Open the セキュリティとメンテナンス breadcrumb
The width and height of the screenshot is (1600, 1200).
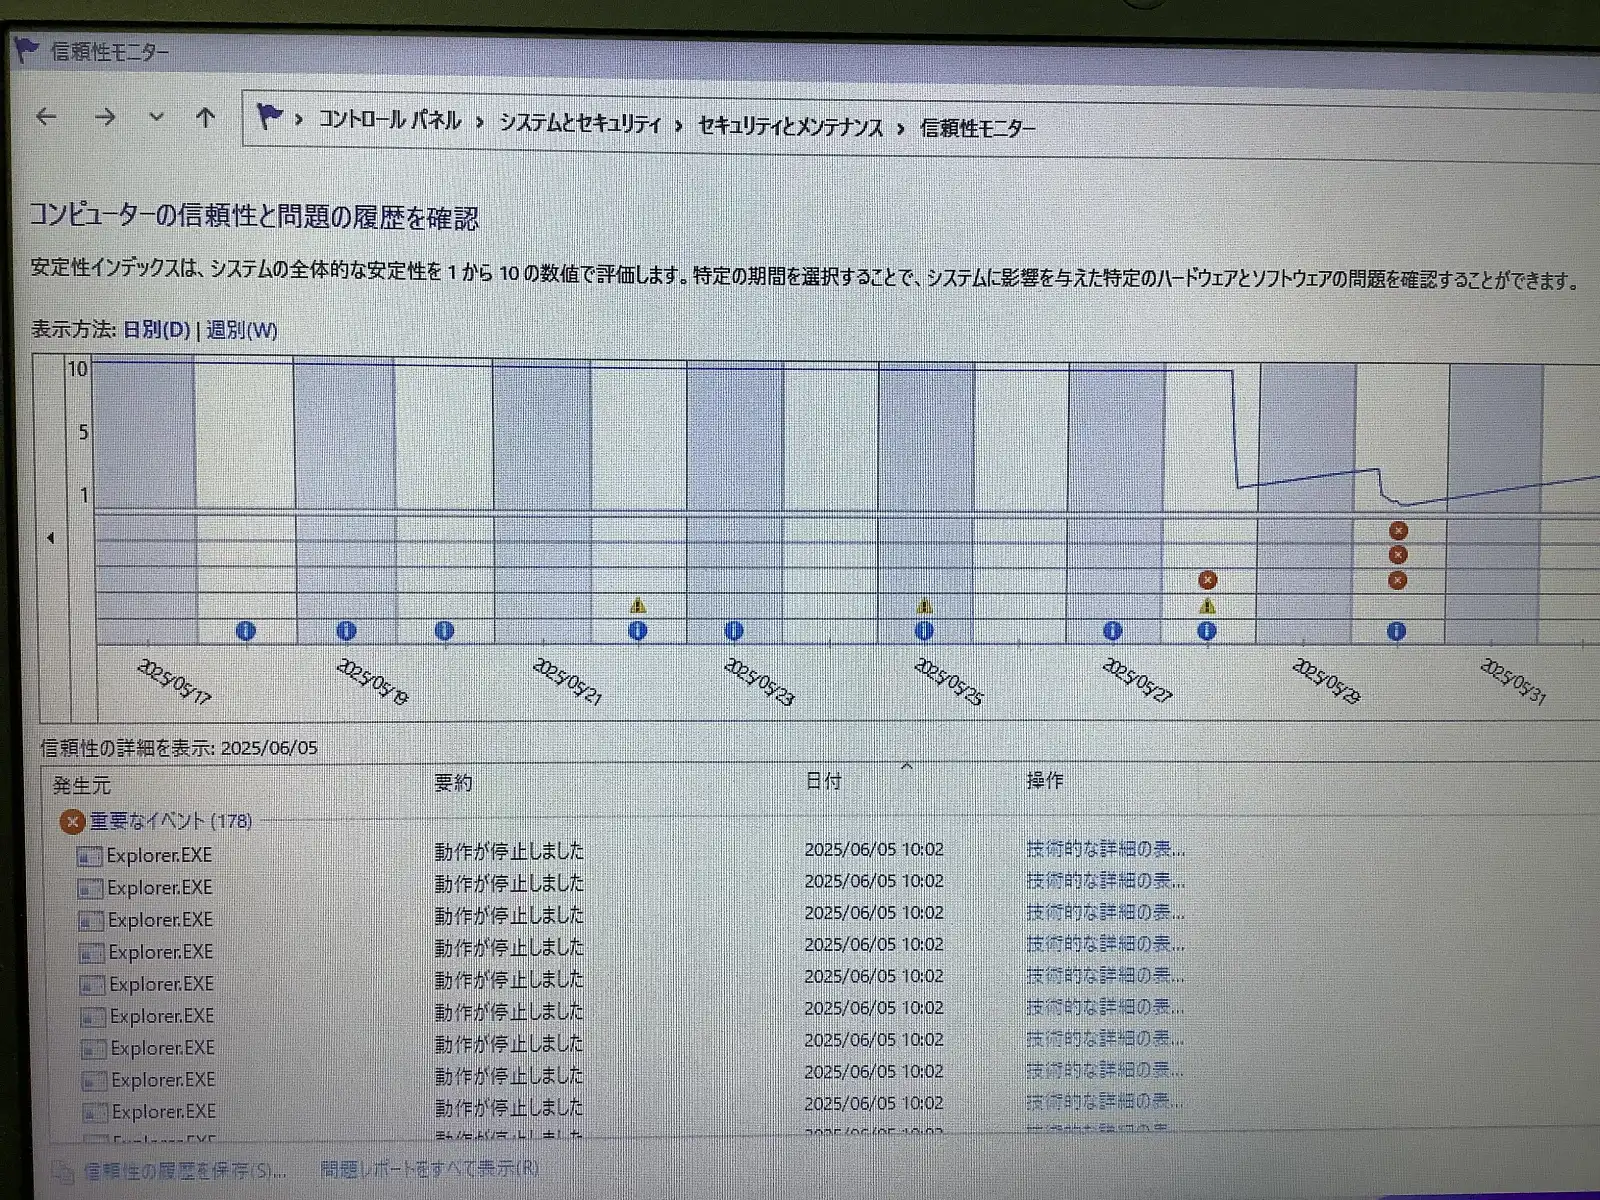pos(790,127)
